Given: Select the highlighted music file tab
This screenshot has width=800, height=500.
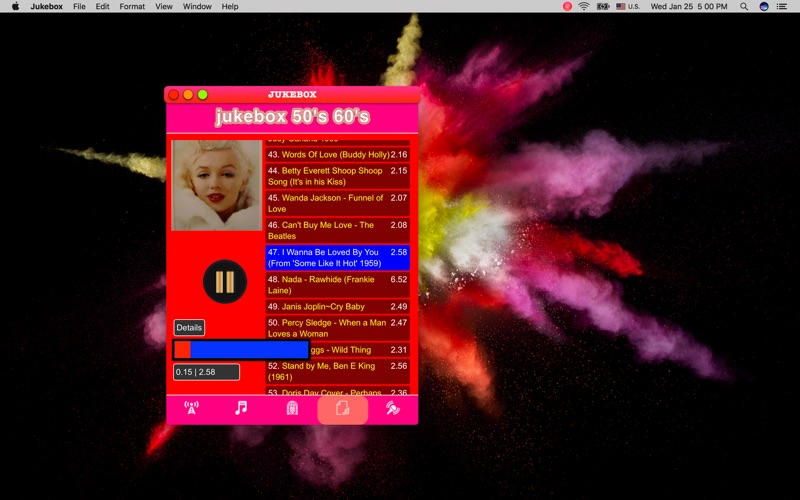Looking at the screenshot, I should click(x=342, y=409).
